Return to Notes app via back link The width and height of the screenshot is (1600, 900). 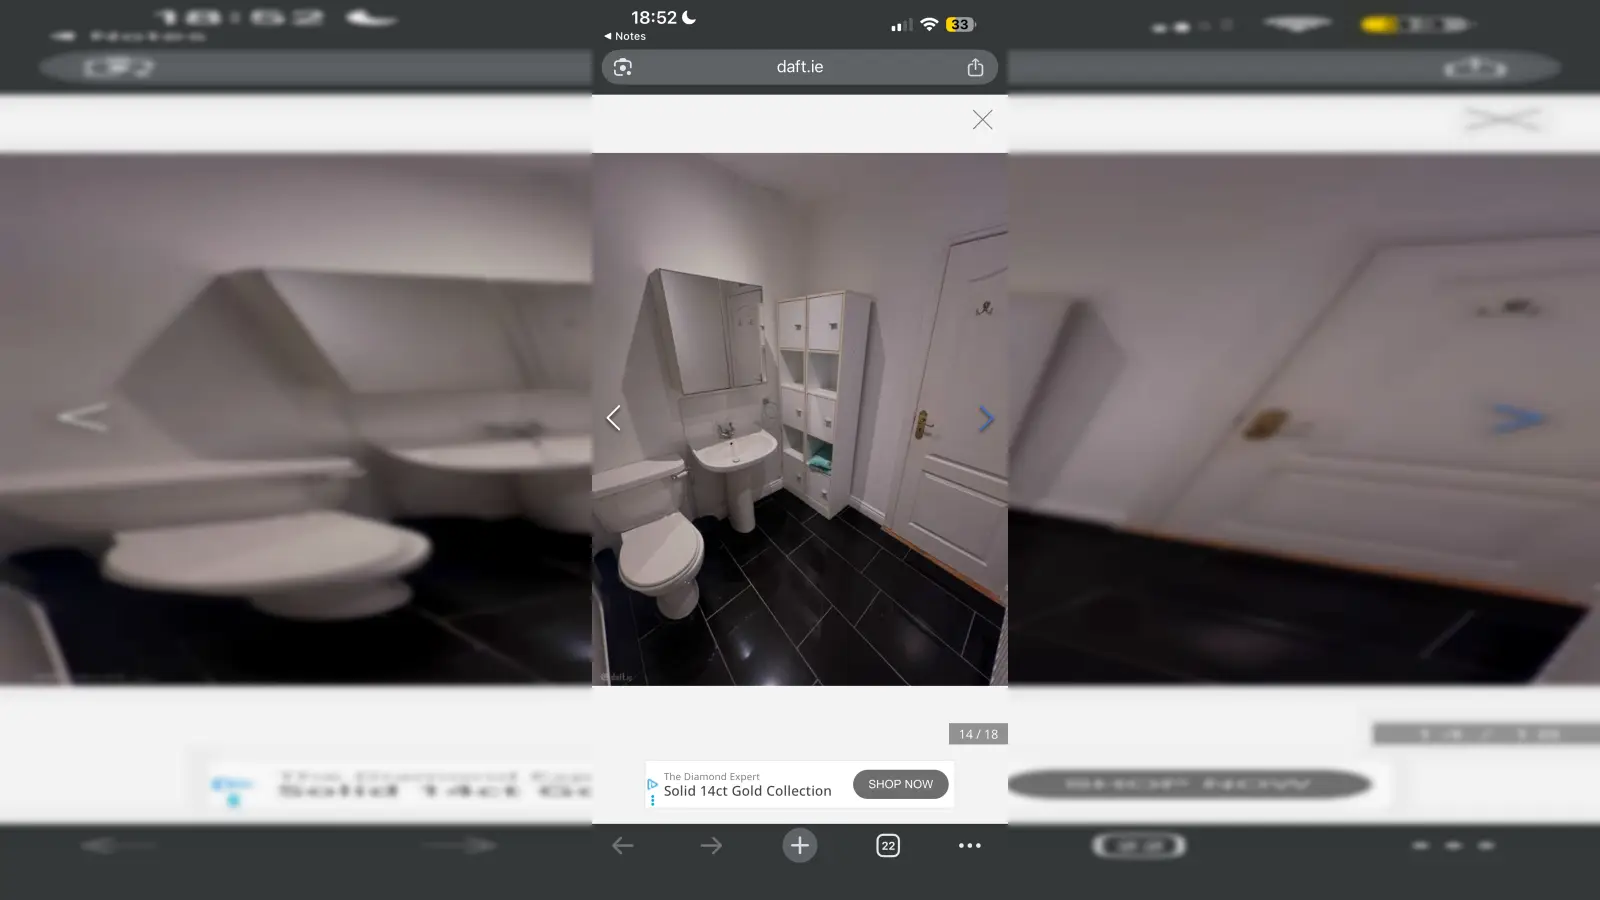coord(625,36)
